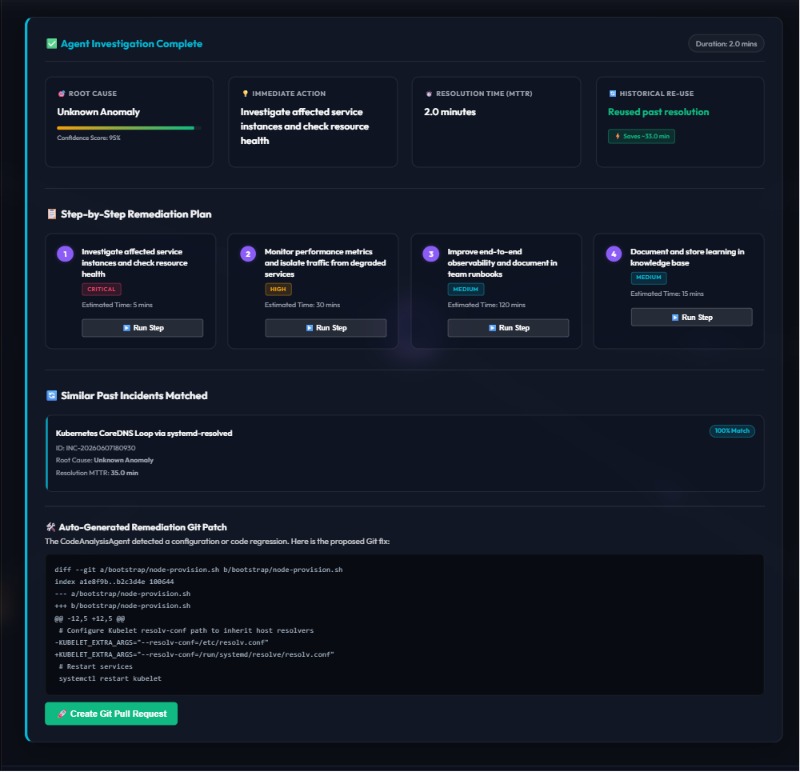Click the Create Git Pull Request button
The width and height of the screenshot is (800, 772).
111,713
